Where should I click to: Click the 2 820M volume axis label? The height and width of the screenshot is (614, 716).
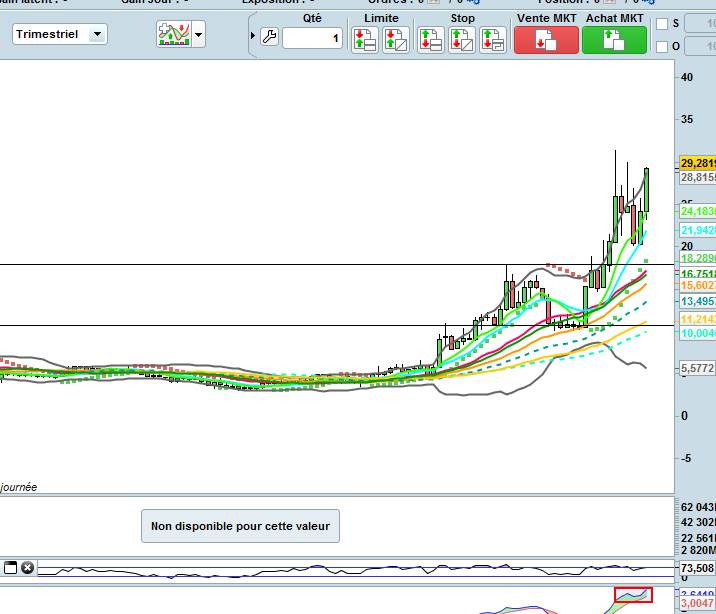(x=698, y=550)
